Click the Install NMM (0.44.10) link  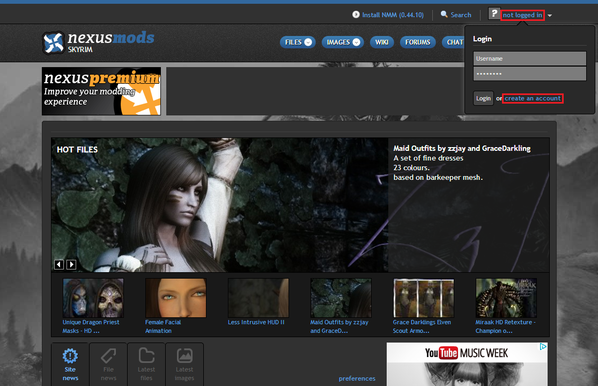point(393,15)
